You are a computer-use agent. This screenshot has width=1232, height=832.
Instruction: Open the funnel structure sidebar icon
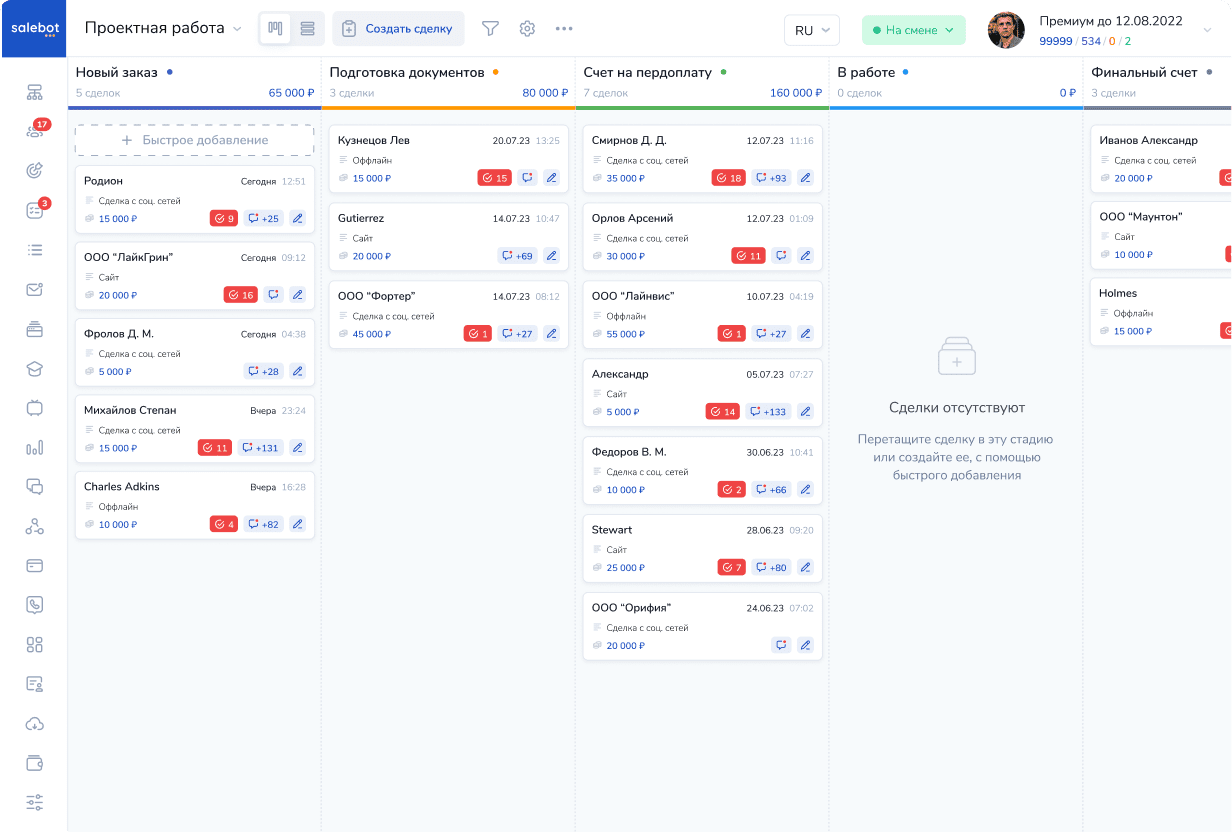34,93
